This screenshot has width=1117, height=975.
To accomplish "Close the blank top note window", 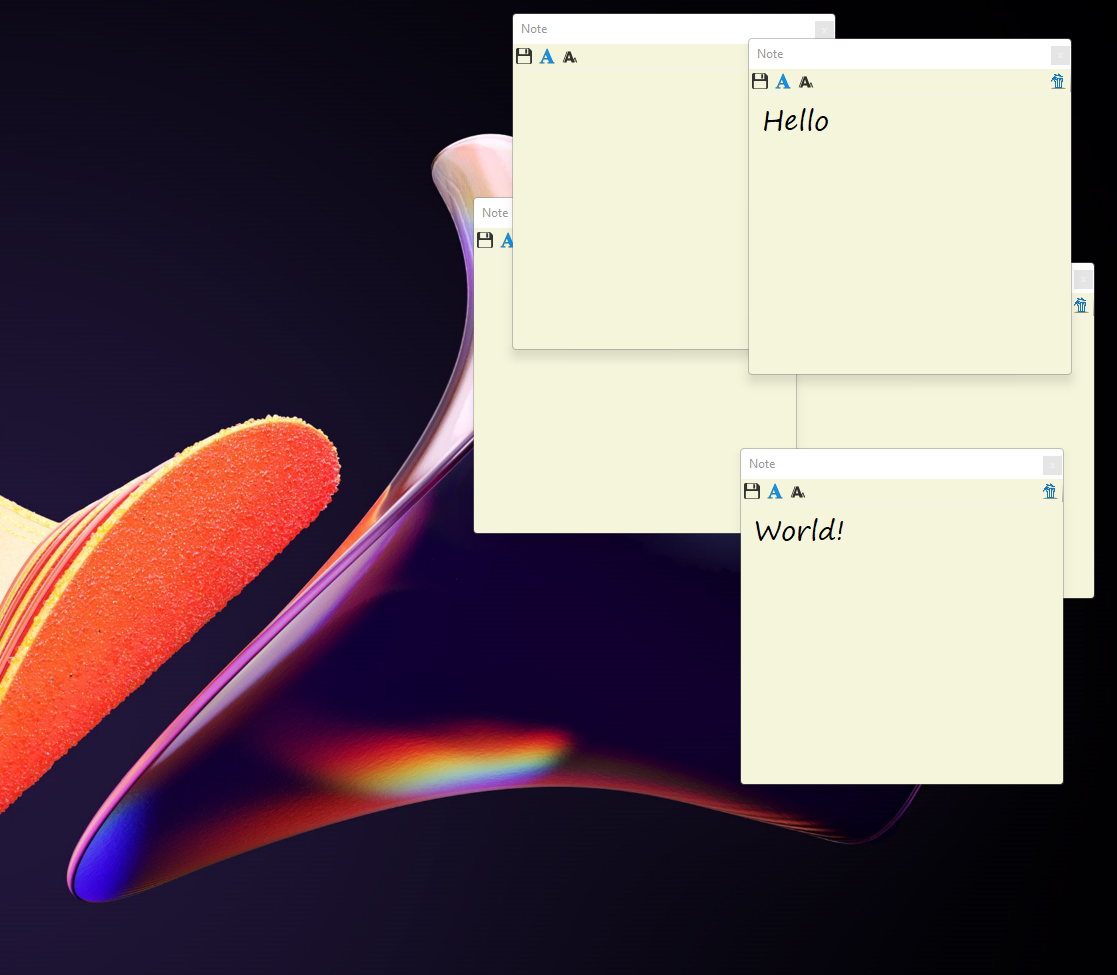I will (824, 29).
